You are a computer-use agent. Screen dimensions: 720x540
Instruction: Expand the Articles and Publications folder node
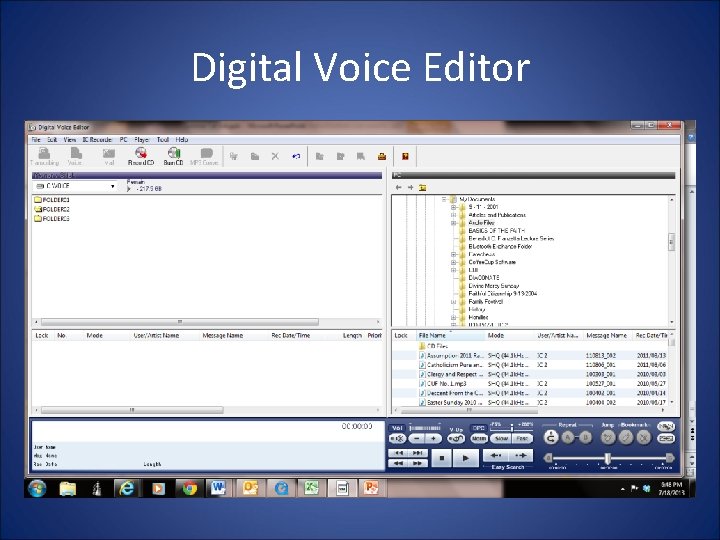click(454, 215)
